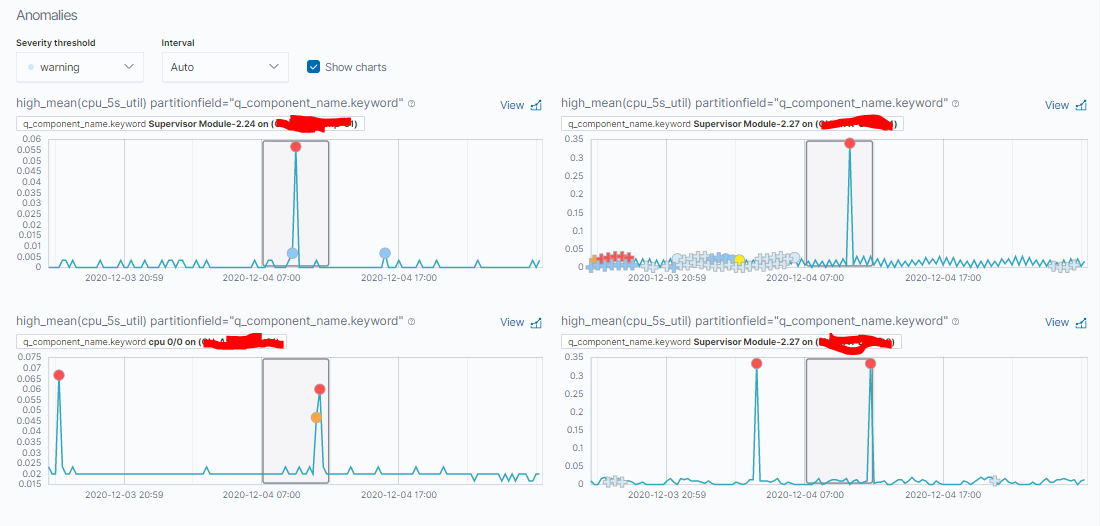
Task: Select red anomaly marker at peak of Supervisor Module-2.24 chart
Action: coord(295,147)
